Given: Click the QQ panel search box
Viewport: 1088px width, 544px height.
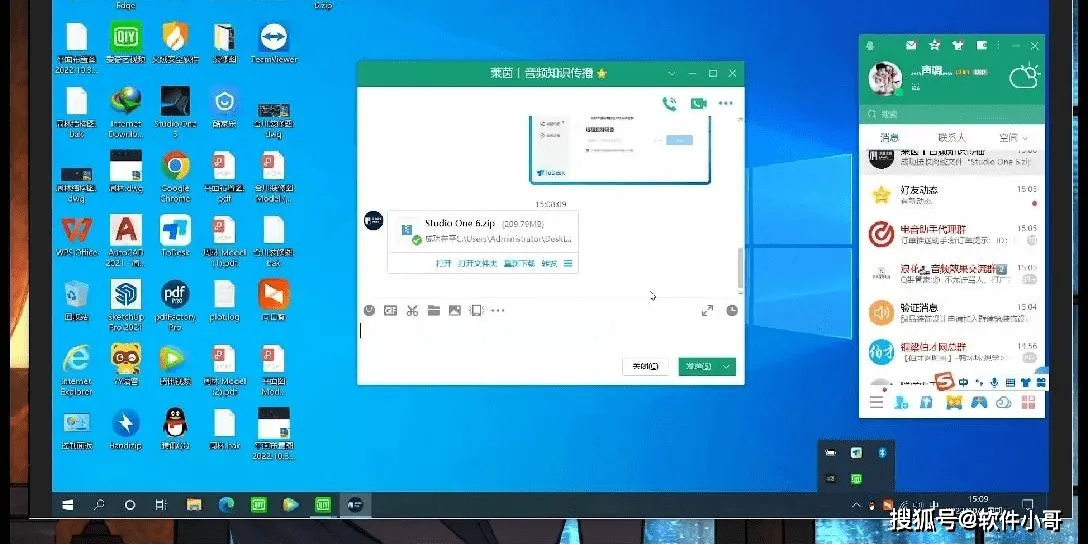Looking at the screenshot, I should pos(951,114).
